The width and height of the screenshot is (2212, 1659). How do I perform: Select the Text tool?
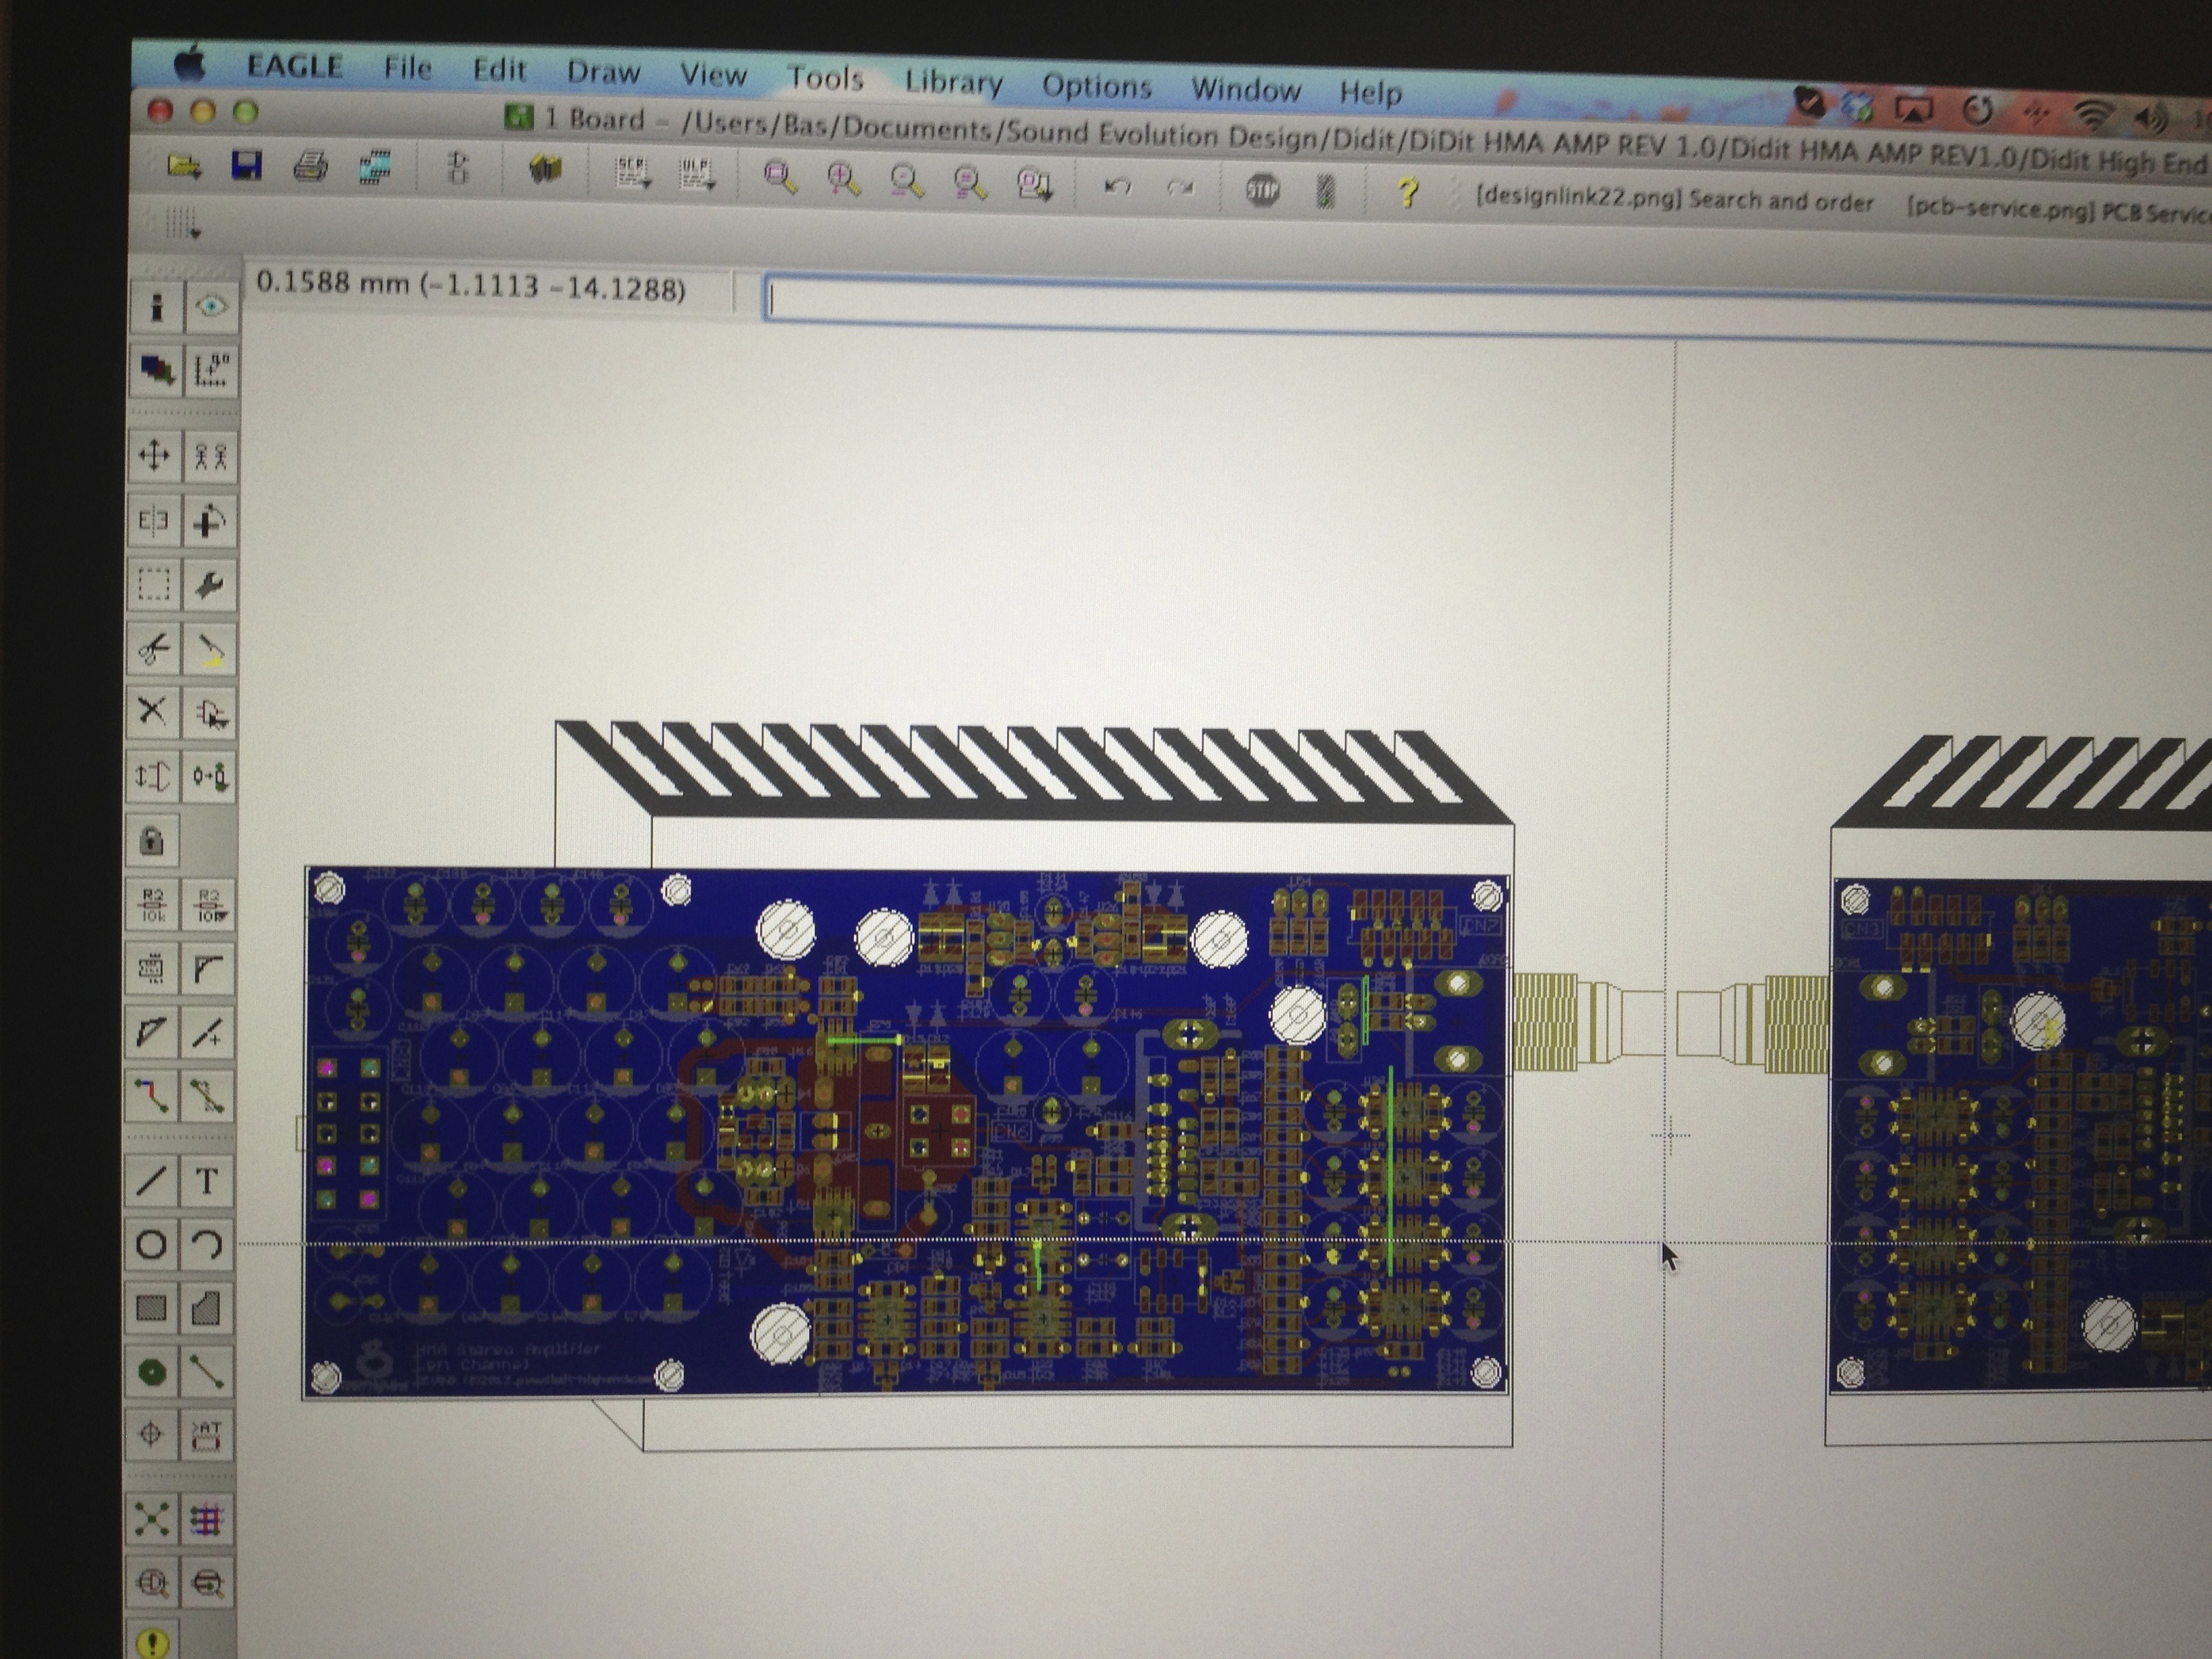[x=207, y=1181]
